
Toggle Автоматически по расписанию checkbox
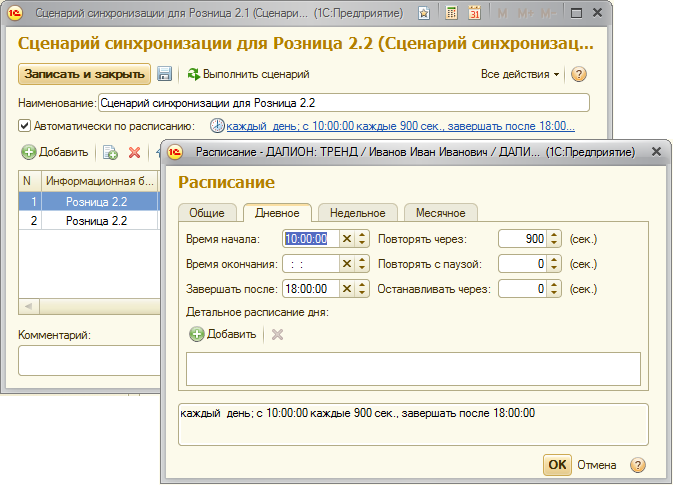(x=24, y=126)
